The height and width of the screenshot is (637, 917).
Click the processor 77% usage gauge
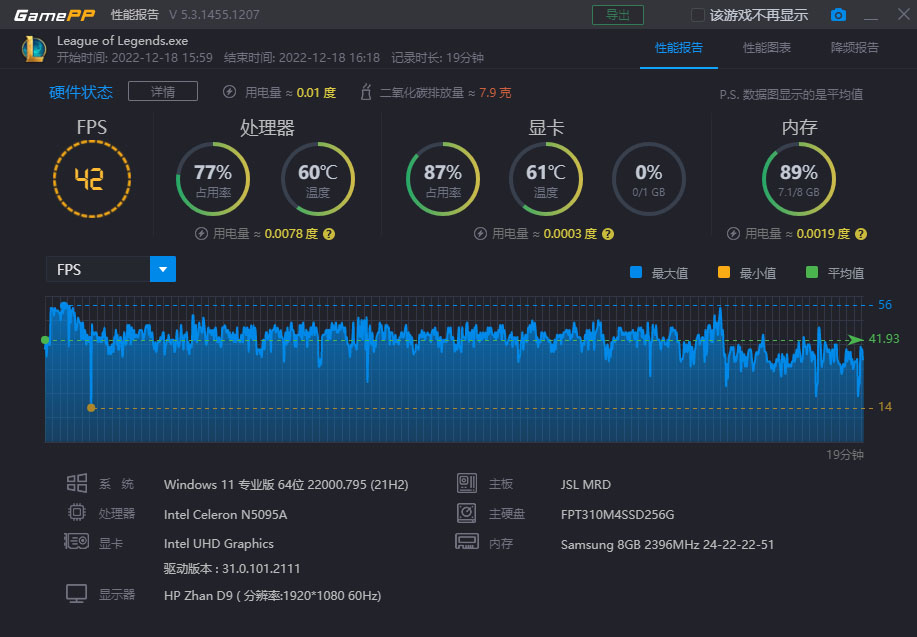tap(213, 179)
